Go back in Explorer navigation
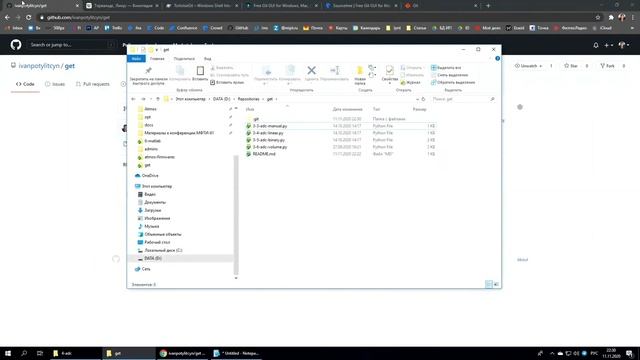 tap(133, 99)
